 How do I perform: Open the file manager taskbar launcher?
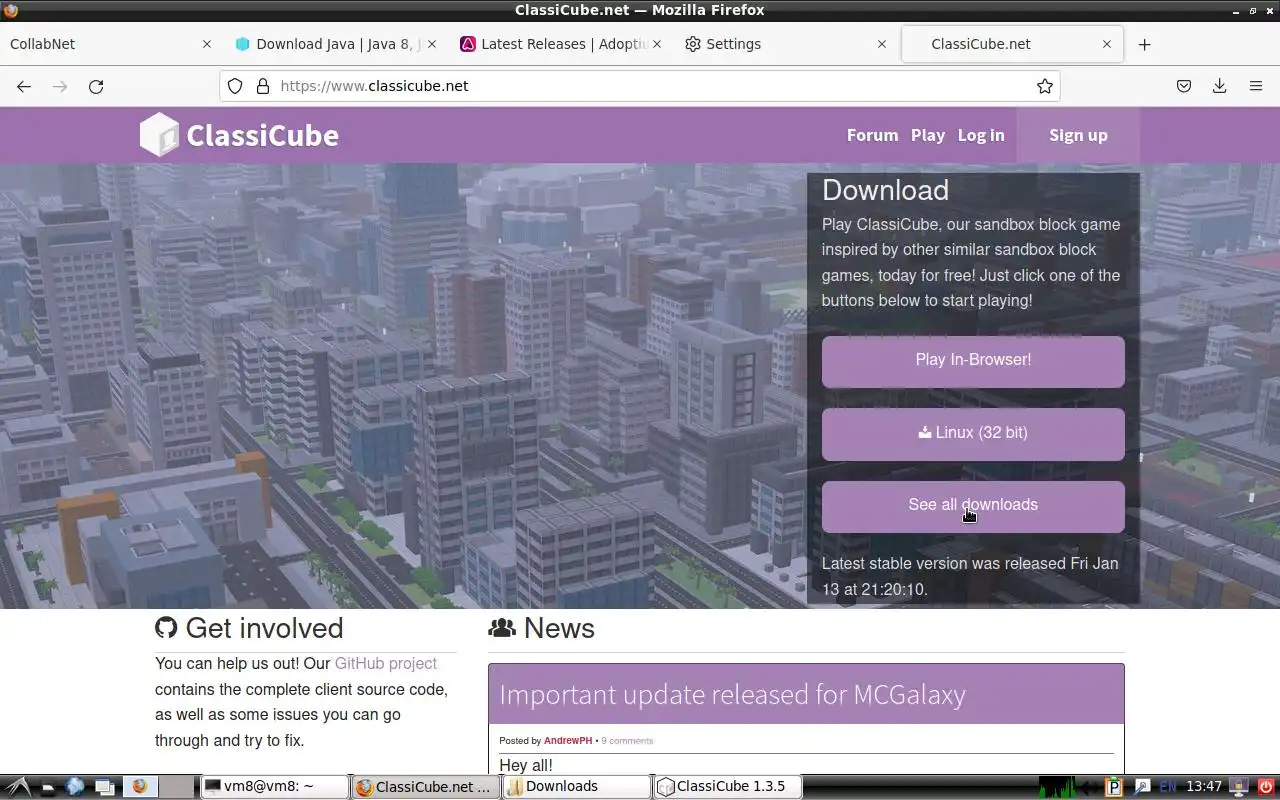(x=47, y=787)
